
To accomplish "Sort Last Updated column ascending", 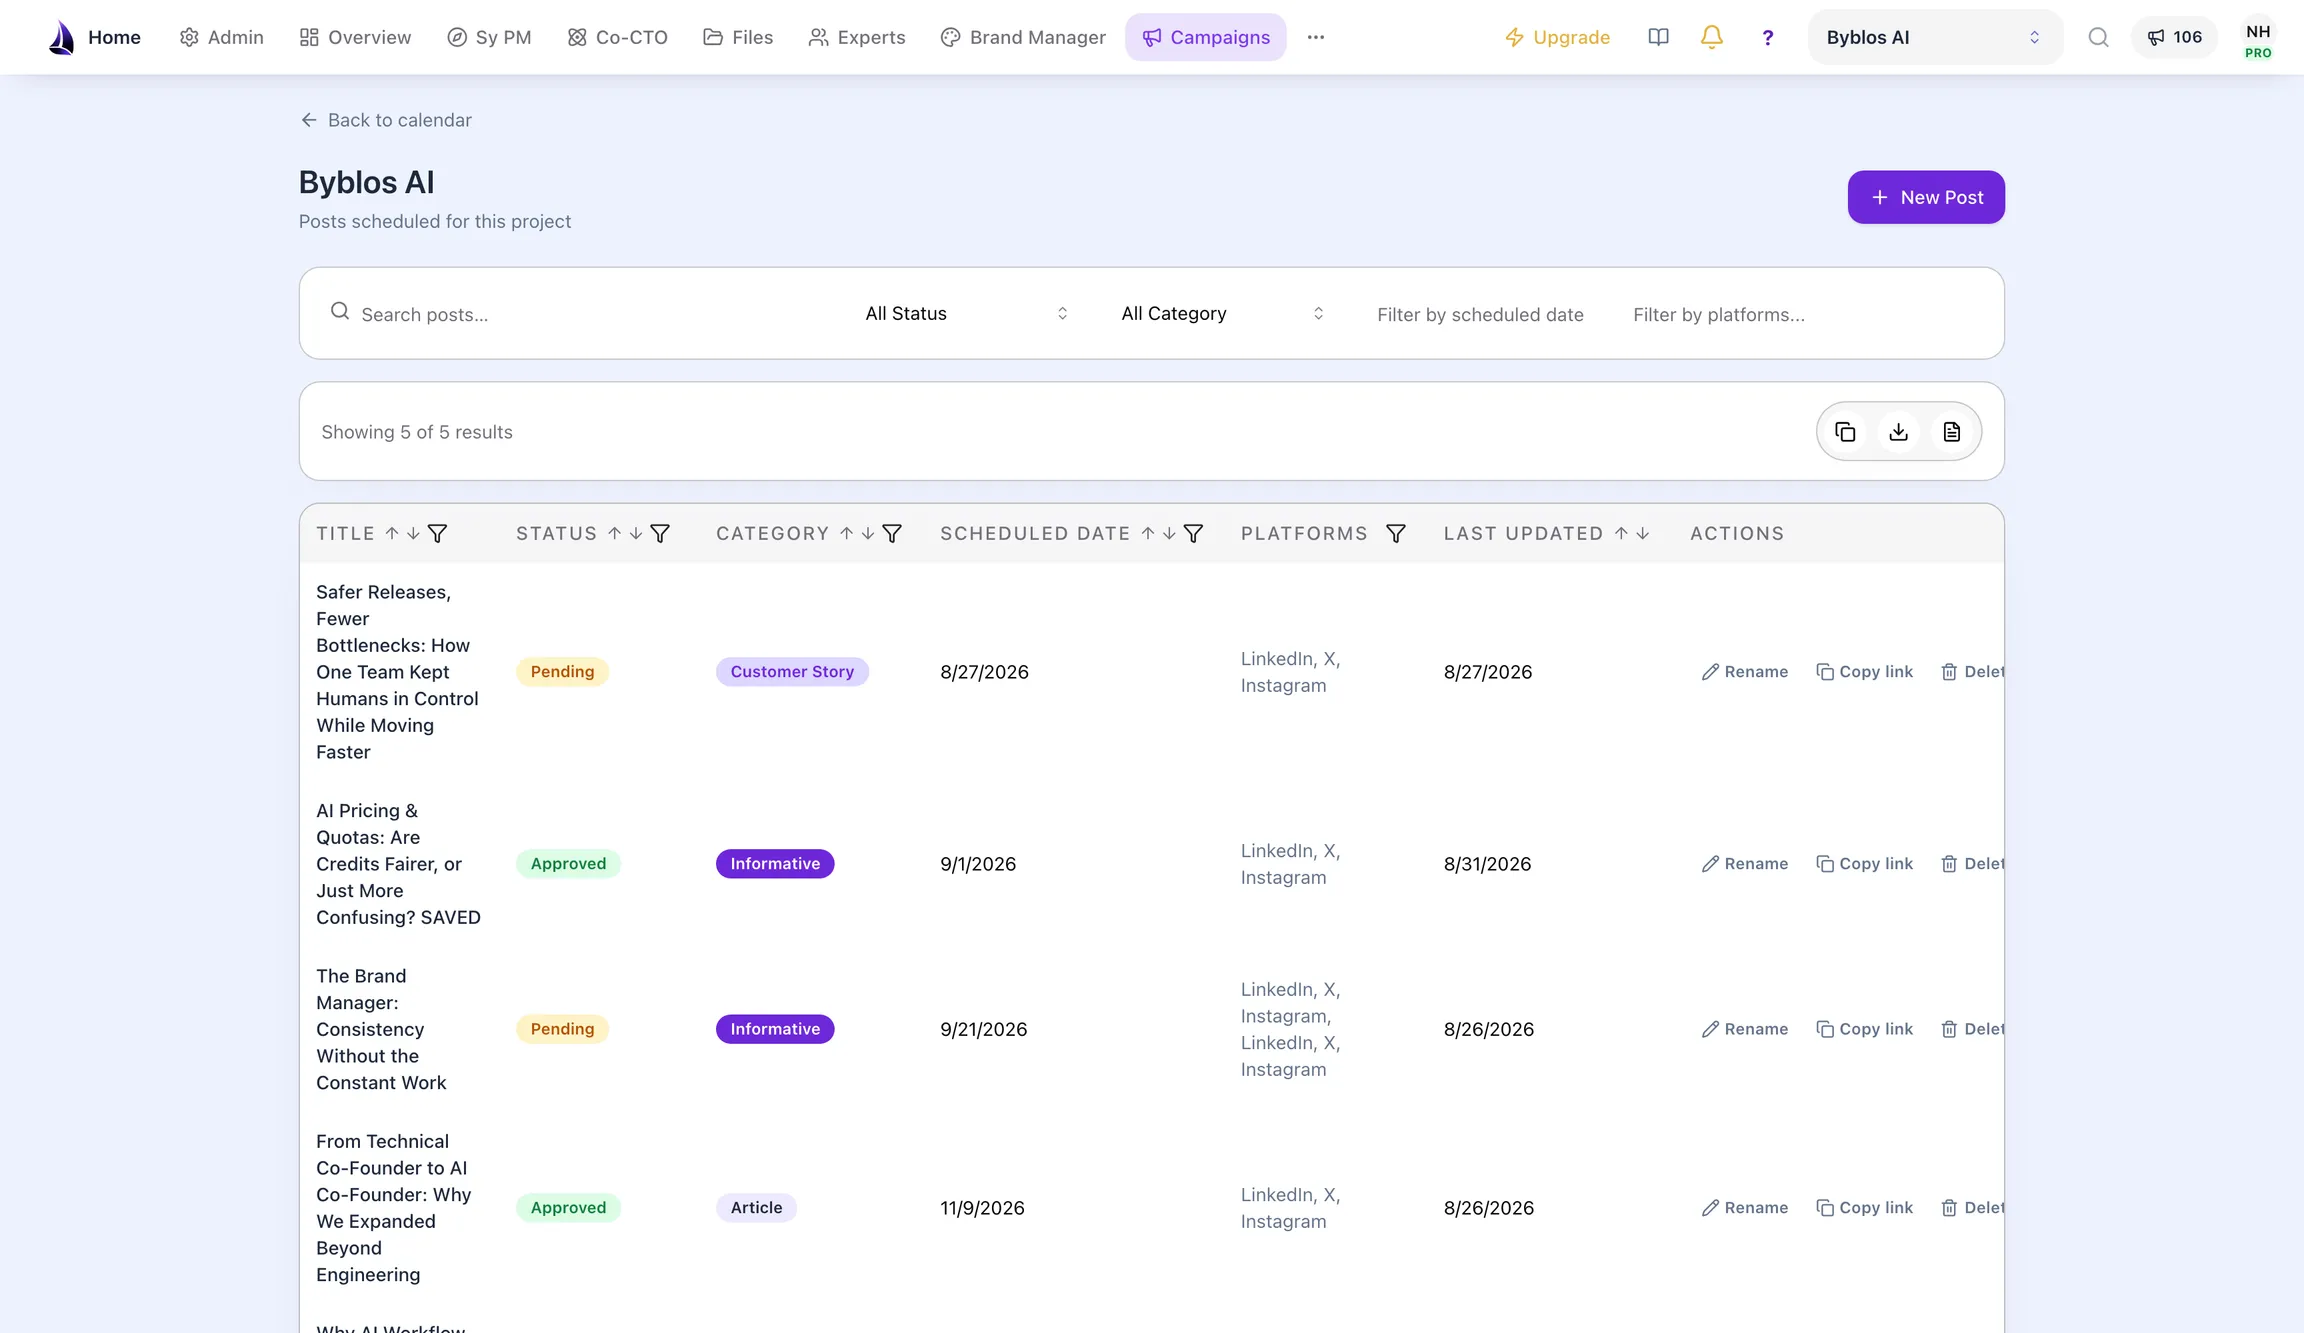I will (x=1621, y=534).
